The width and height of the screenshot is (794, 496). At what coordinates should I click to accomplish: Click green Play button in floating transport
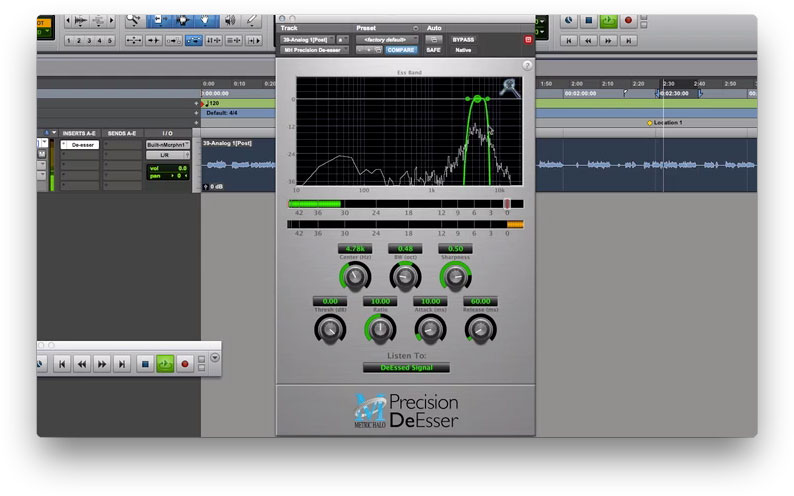pos(165,364)
